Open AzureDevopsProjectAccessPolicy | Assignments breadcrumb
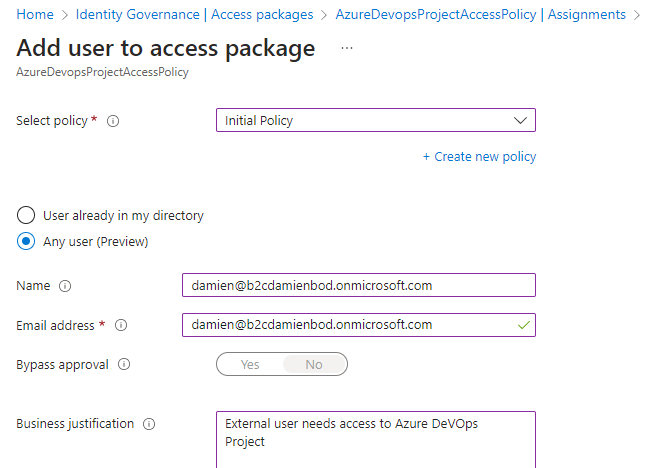The height and width of the screenshot is (468, 648). (480, 15)
